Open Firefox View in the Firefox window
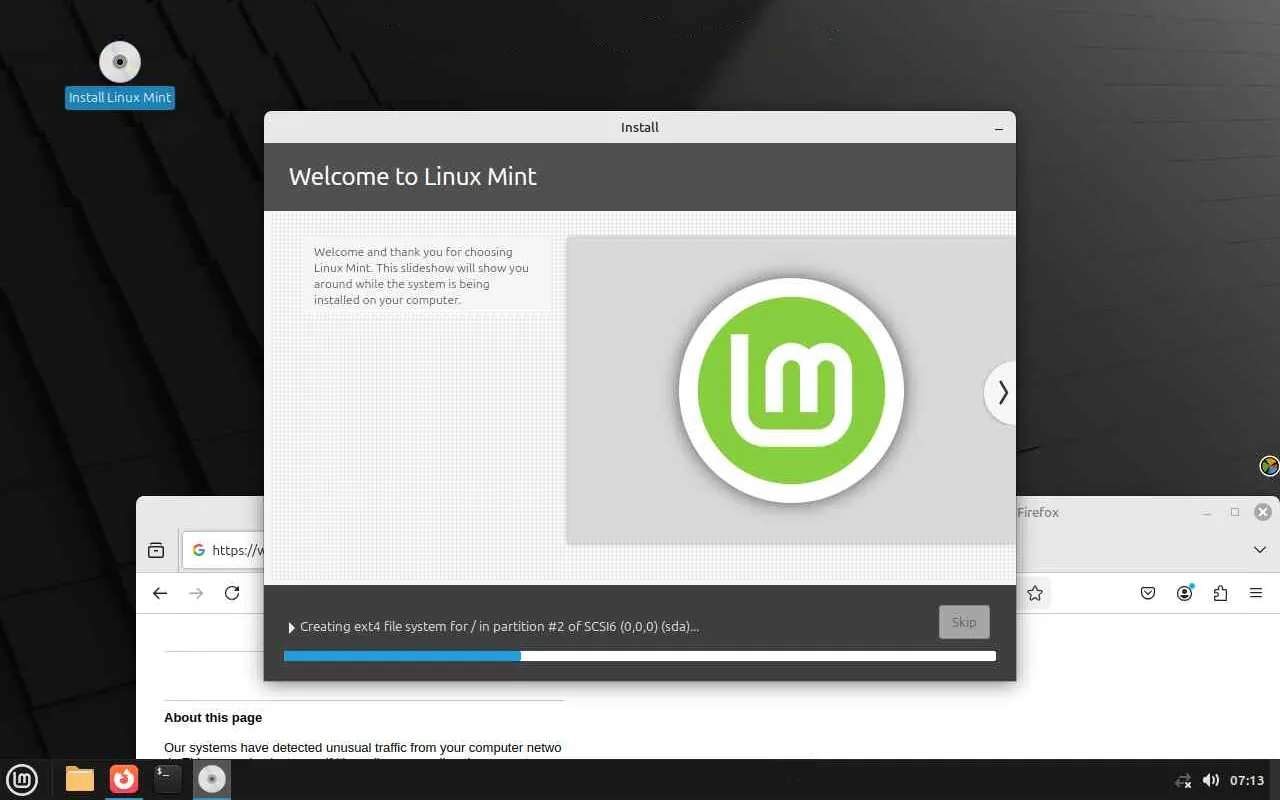The width and height of the screenshot is (1280, 800). pos(156,550)
